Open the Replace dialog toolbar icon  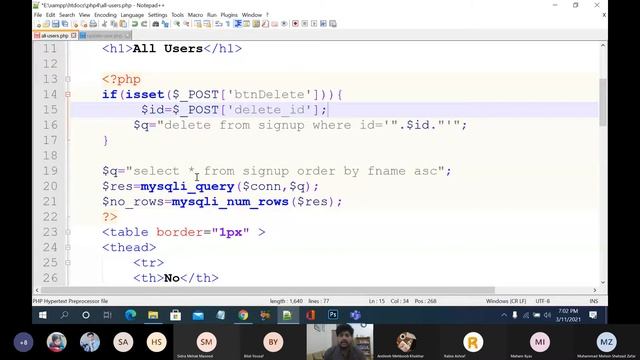165,24
